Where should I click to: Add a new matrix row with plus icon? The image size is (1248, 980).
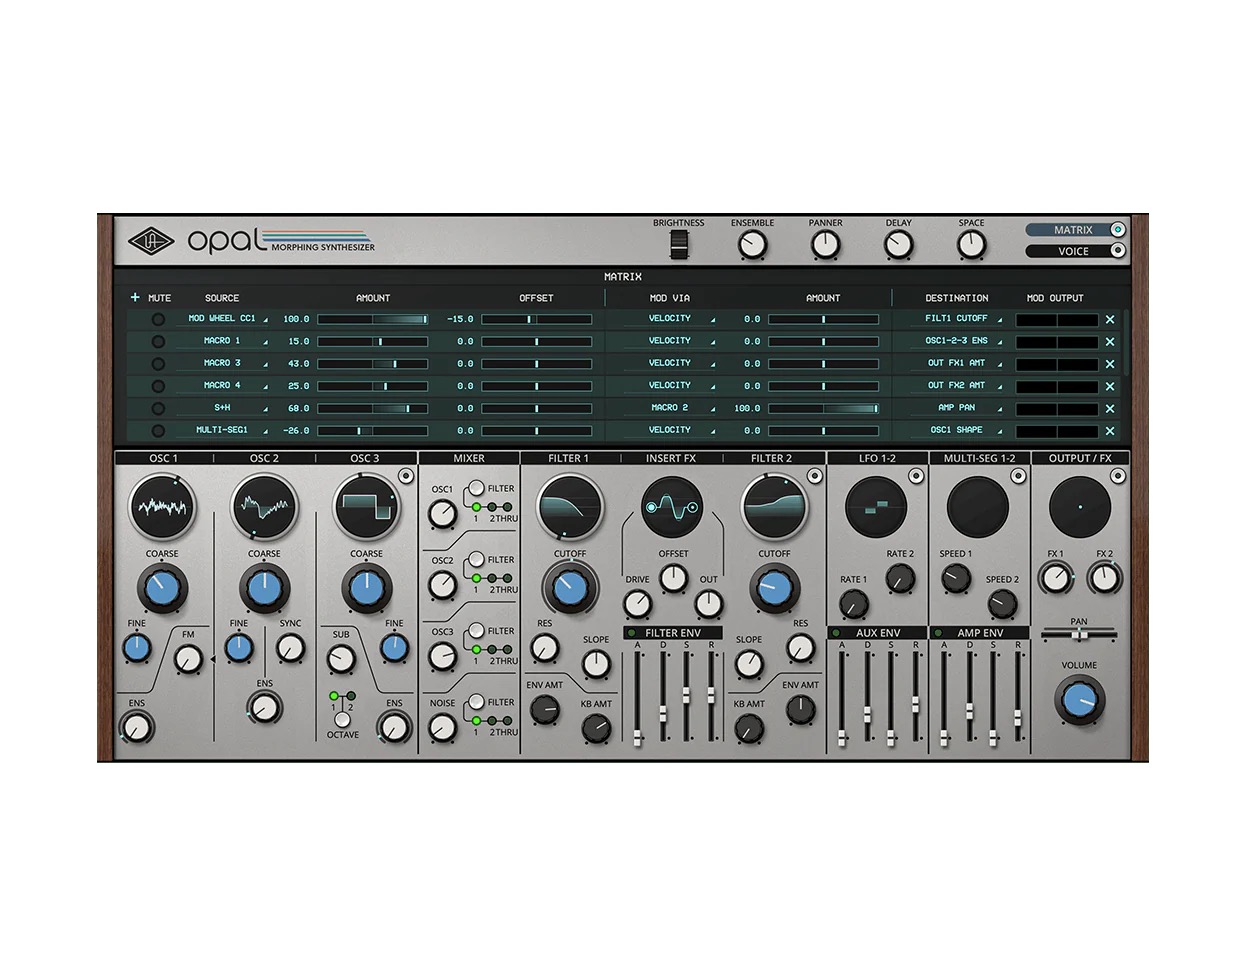(135, 297)
